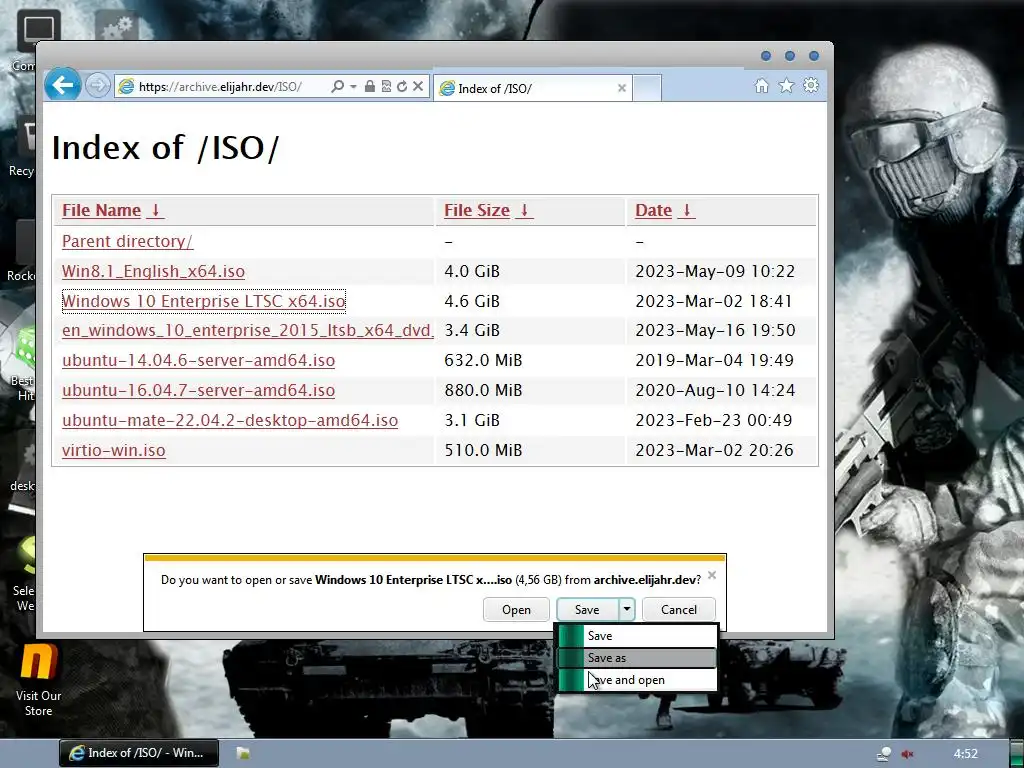Refresh the page with the reload icon
Screen dimensions: 1024x768
402,86
